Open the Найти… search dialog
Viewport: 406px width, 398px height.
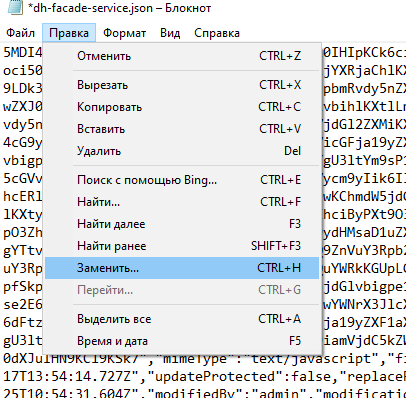coord(182,202)
